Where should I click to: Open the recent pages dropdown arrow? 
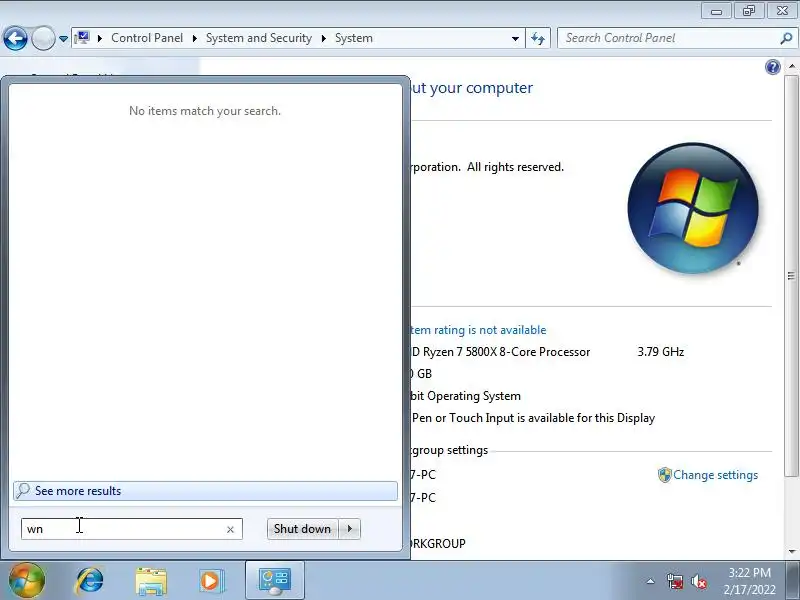(63, 38)
